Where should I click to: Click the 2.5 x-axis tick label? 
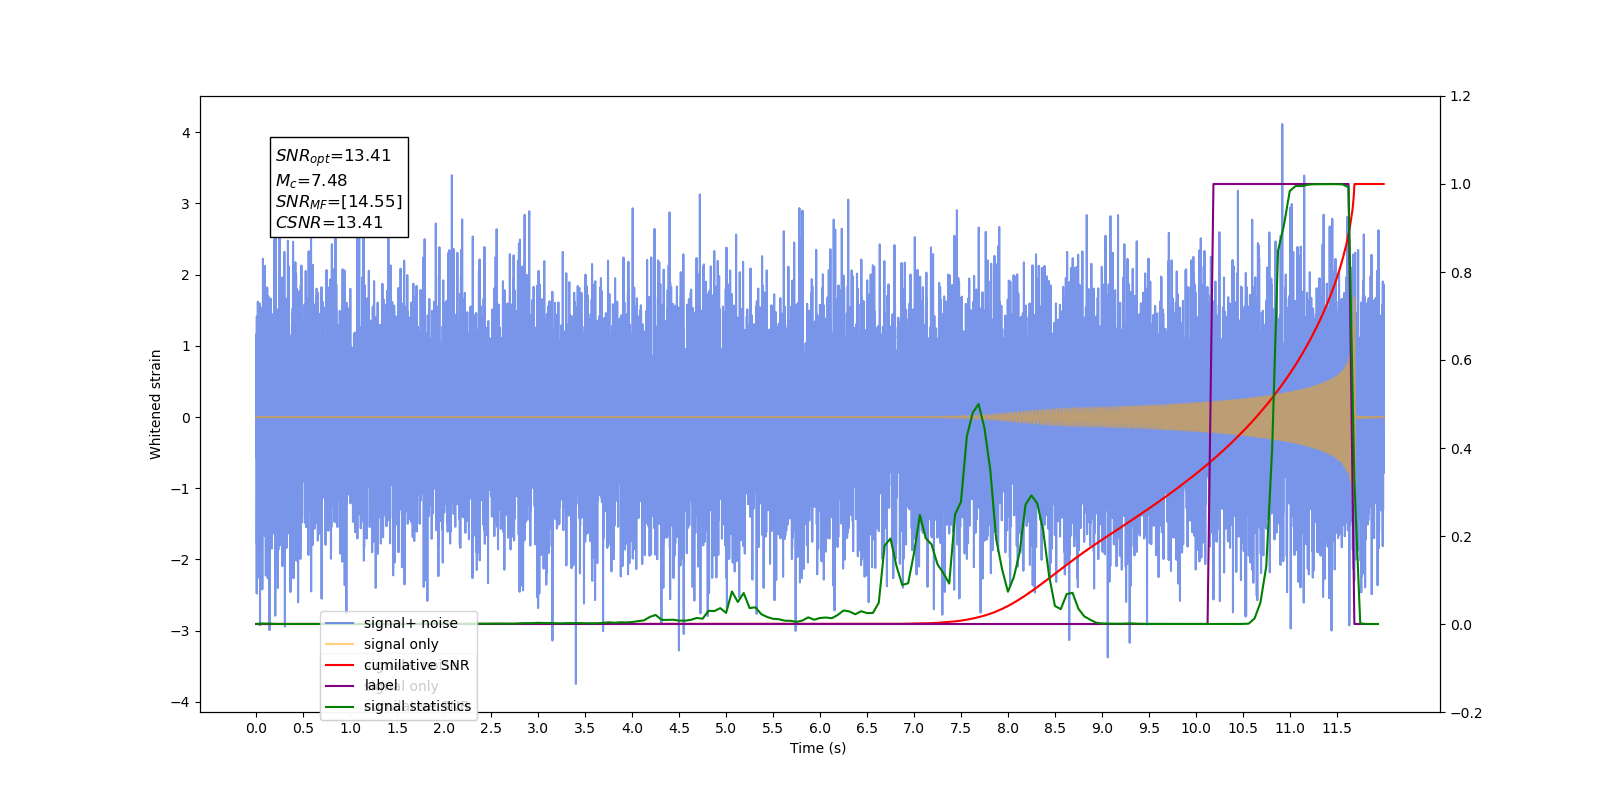[491, 728]
